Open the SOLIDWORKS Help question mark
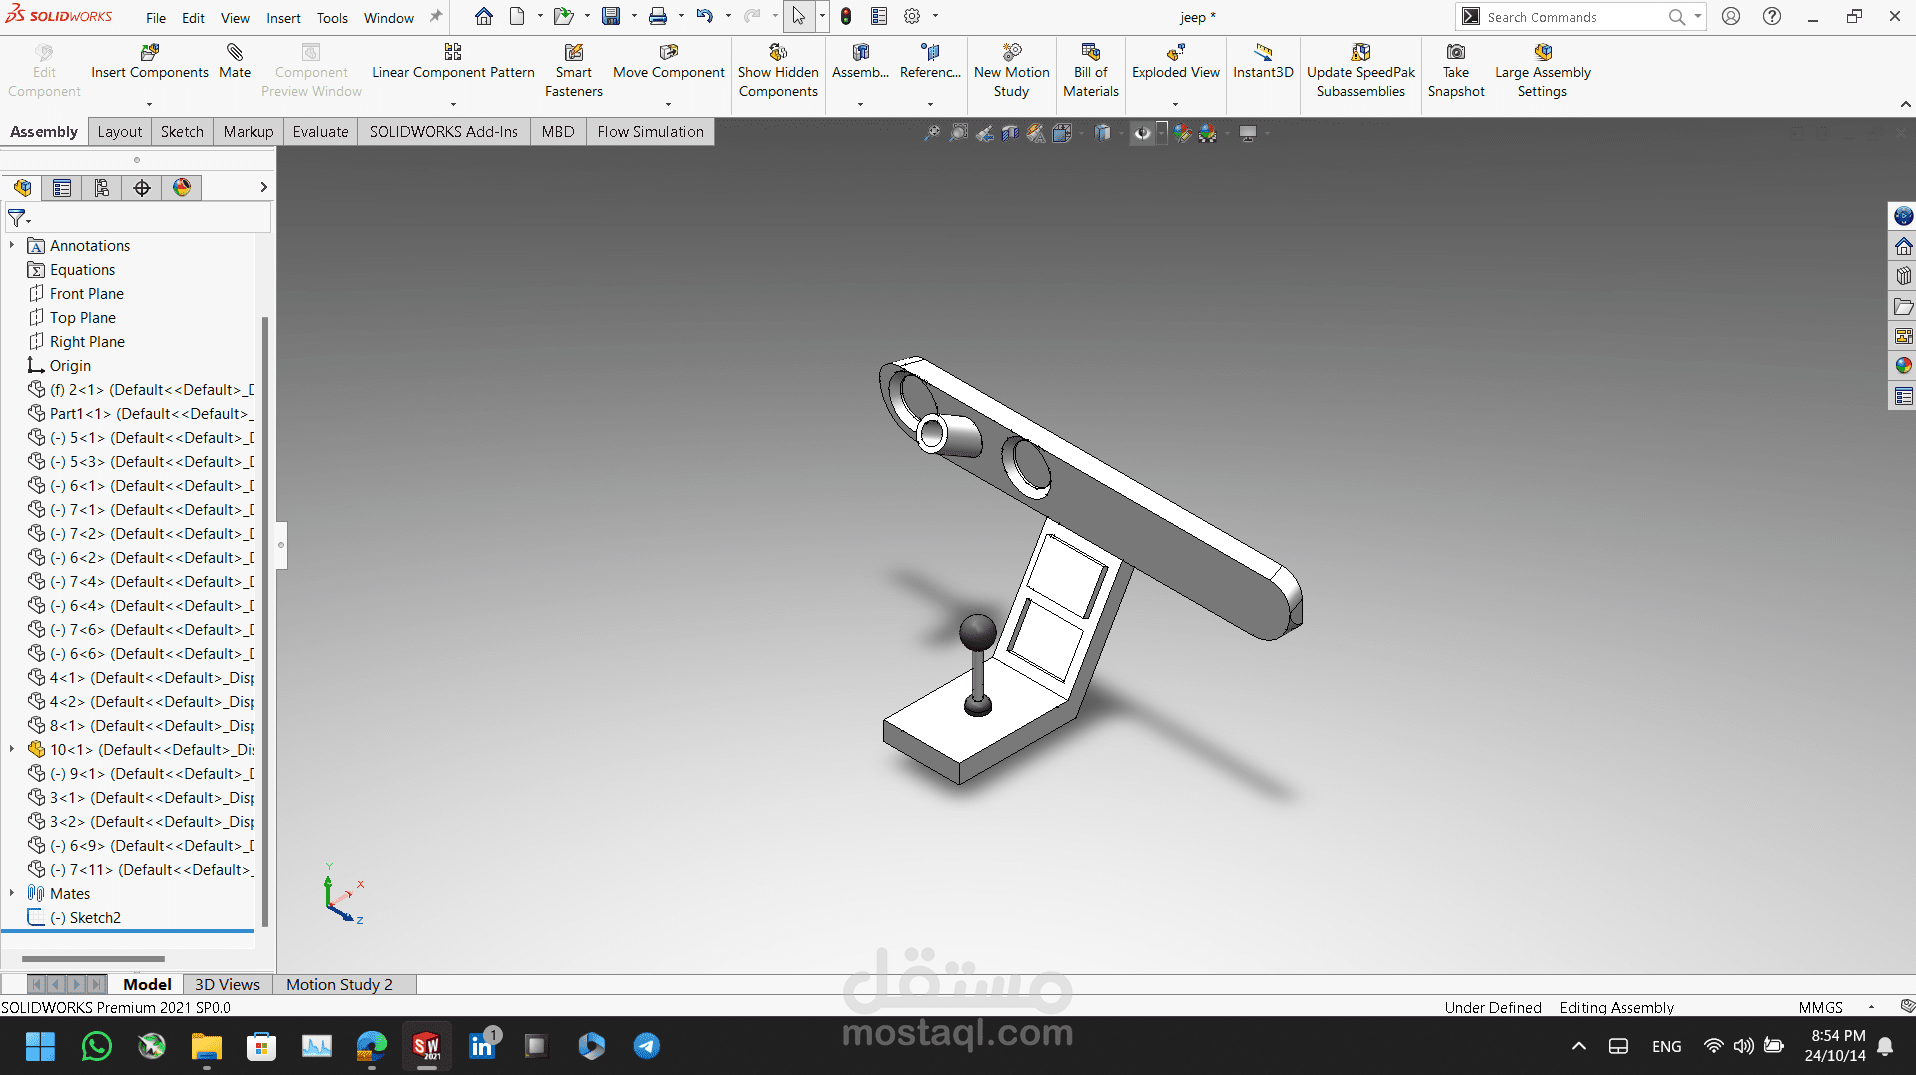Image resolution: width=1916 pixels, height=1075 pixels. [1772, 16]
